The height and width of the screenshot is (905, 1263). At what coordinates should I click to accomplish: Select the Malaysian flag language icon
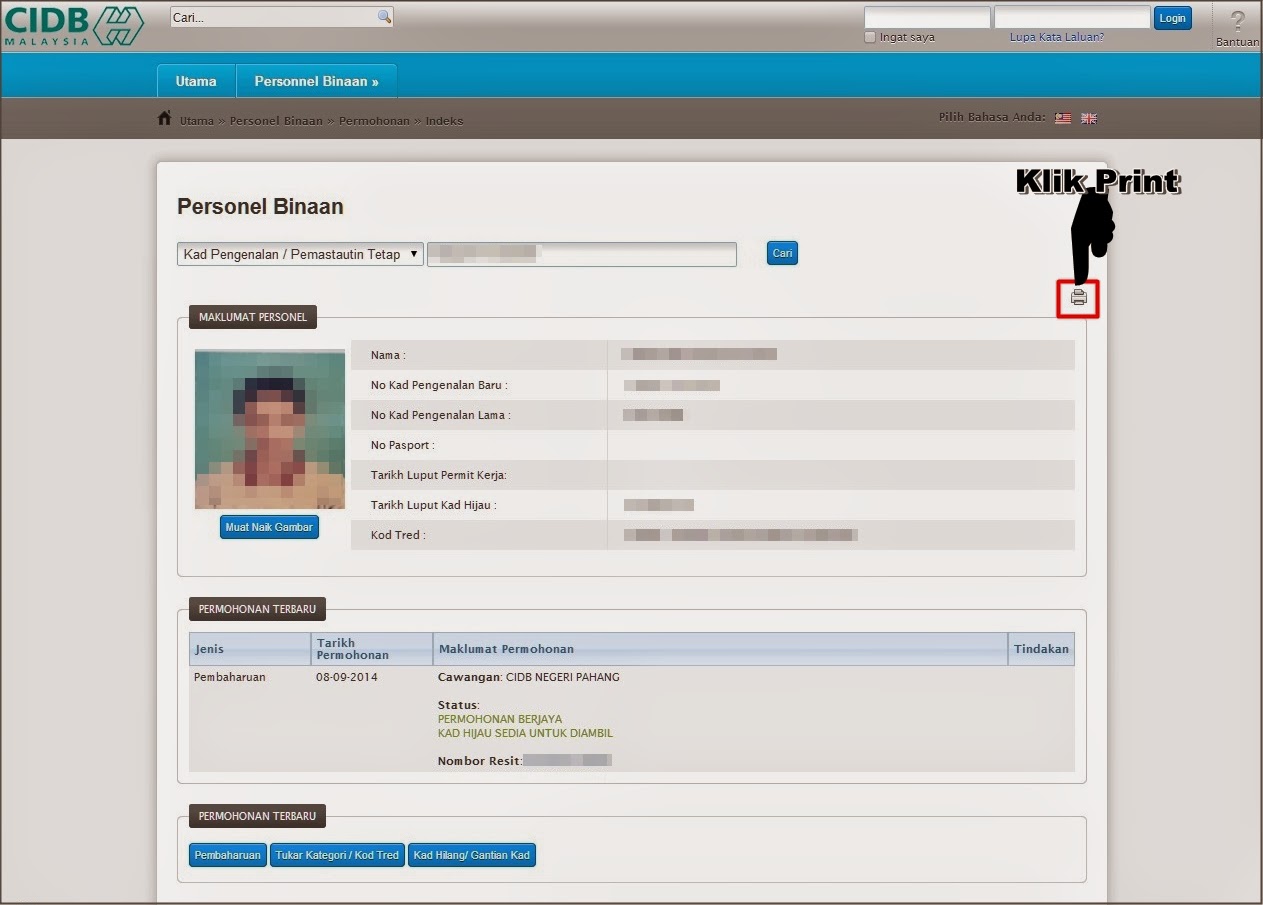point(1063,118)
